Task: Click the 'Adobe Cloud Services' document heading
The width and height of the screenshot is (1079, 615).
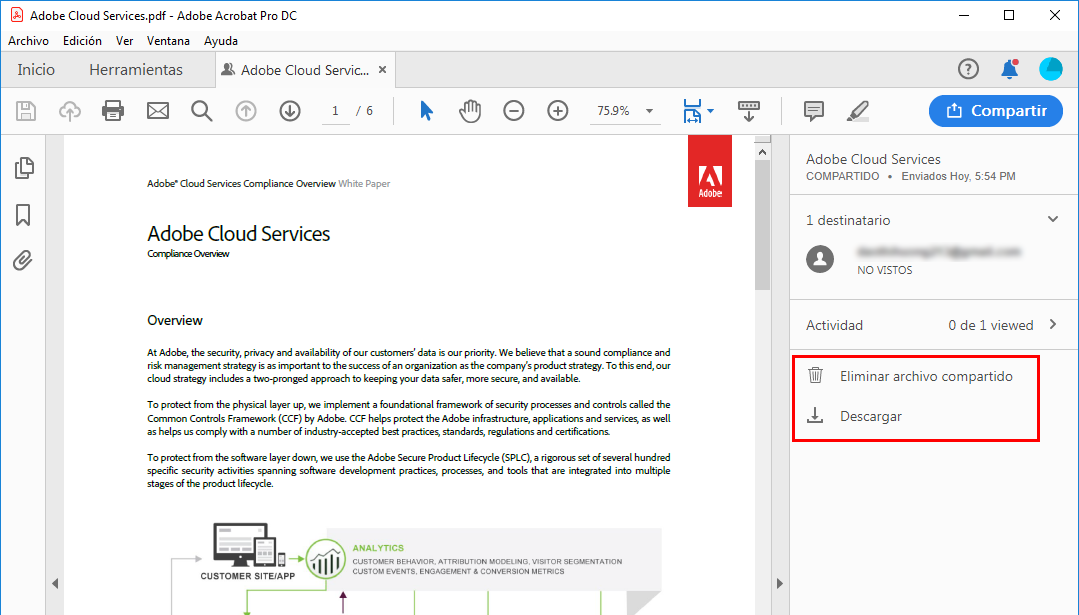Action: 238,234
